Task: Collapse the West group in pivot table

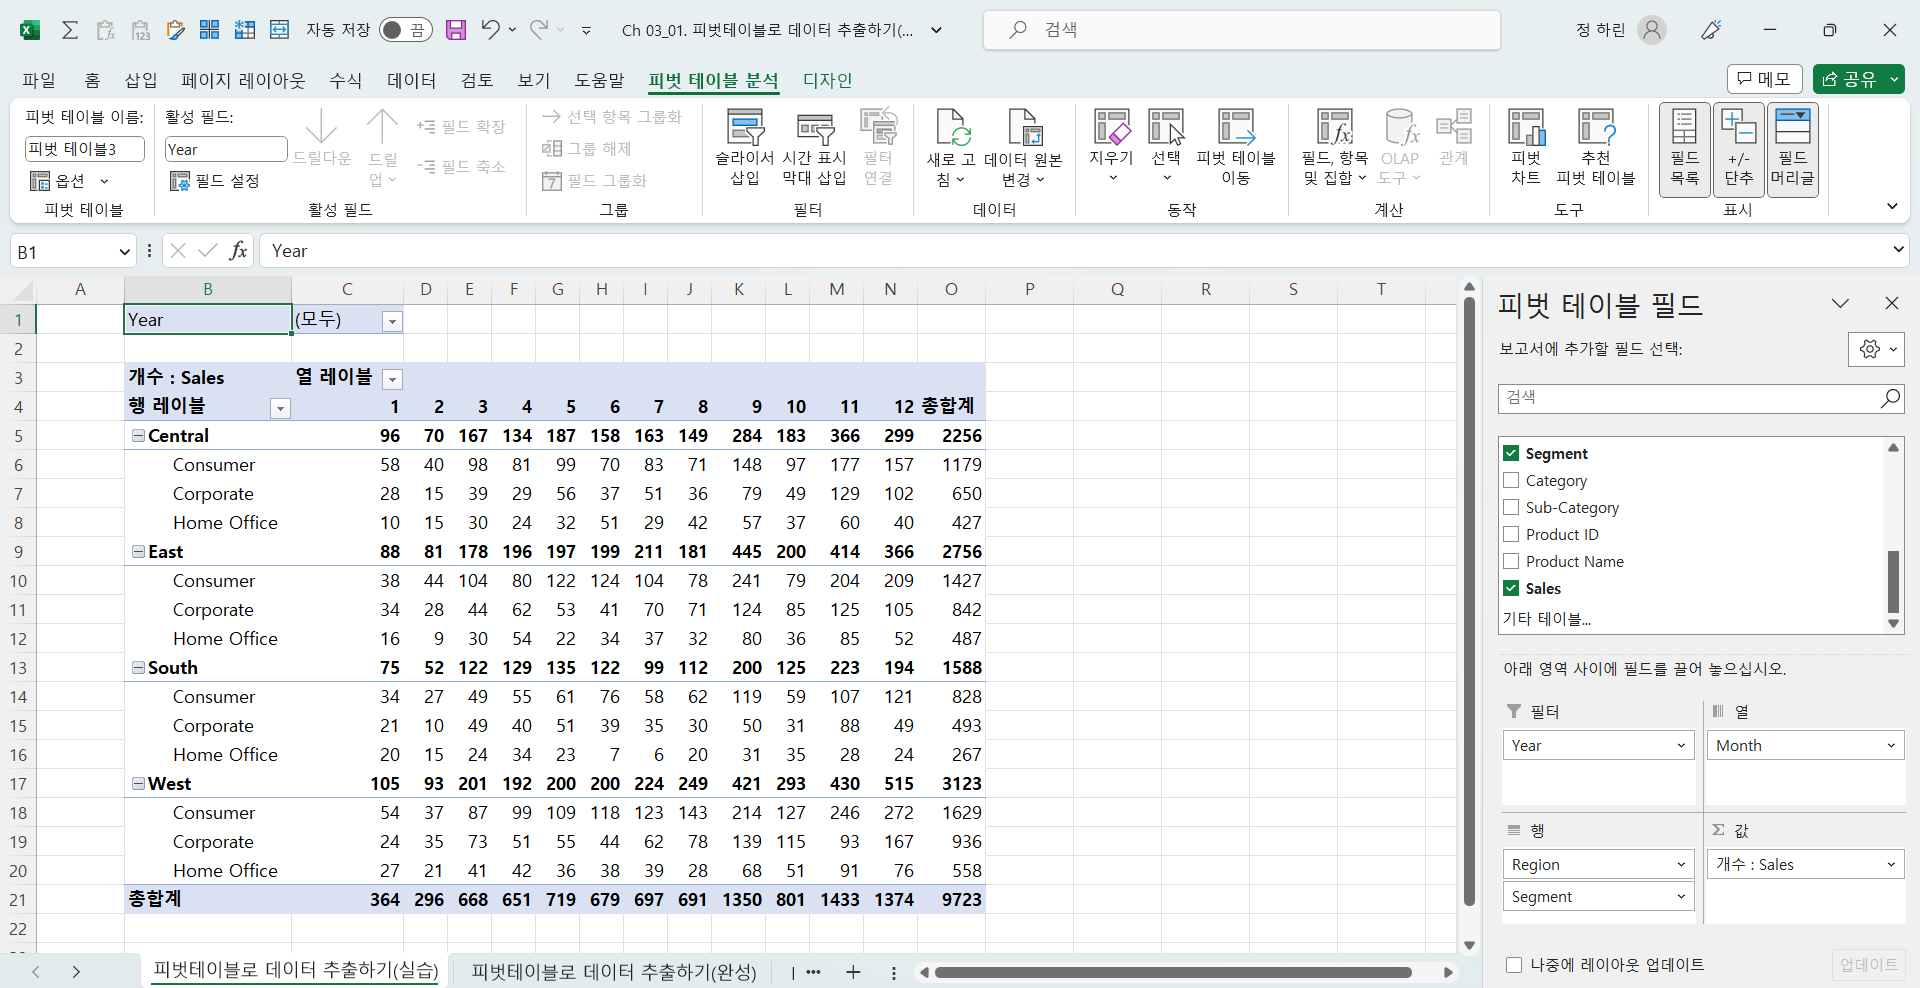Action: [138, 784]
